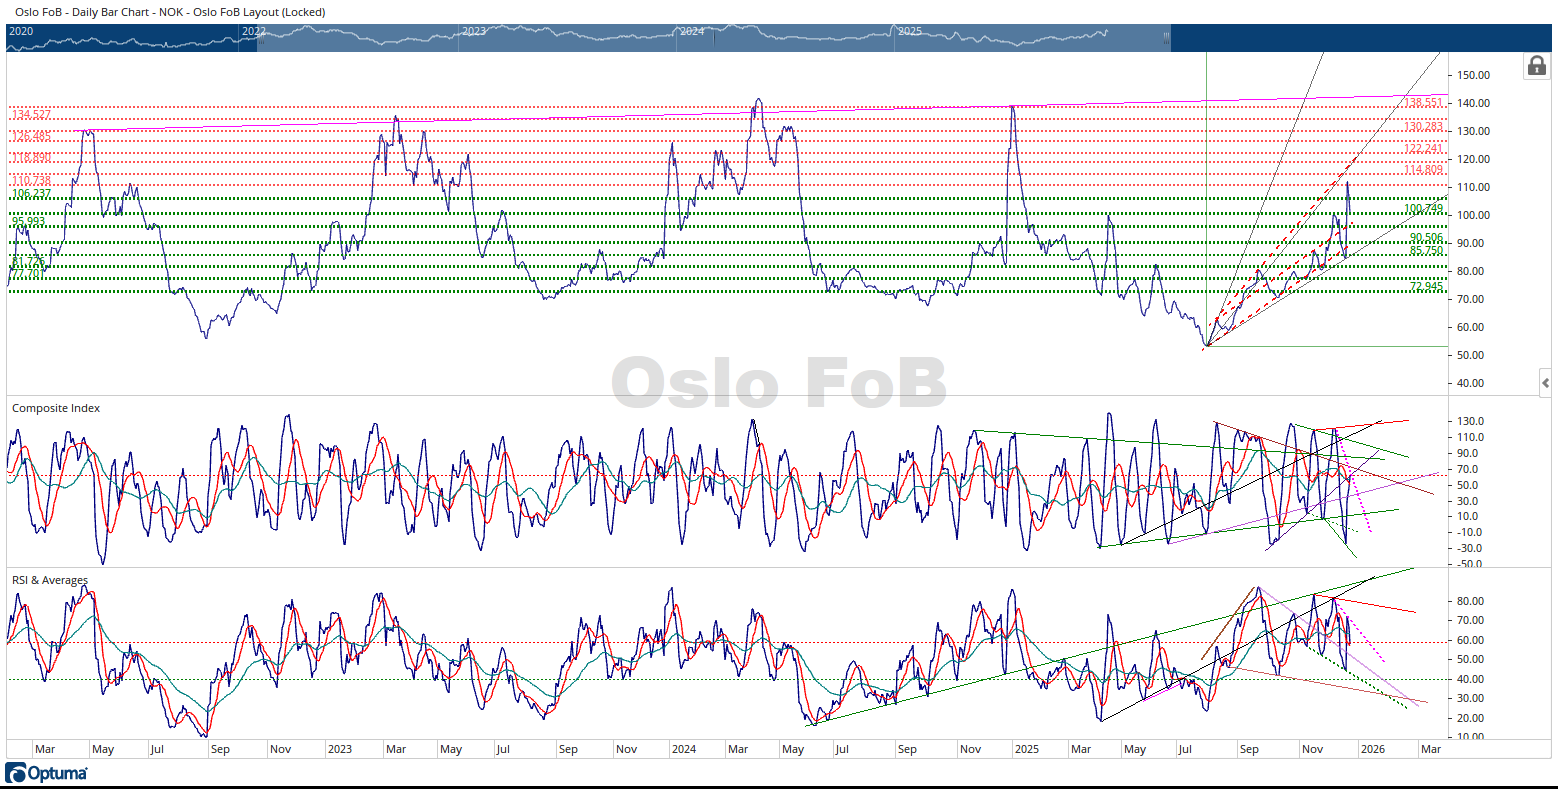Image resolution: width=1558 pixels, height=789 pixels.
Task: Click the 2023 marker in overview strip
Action: click(x=473, y=32)
